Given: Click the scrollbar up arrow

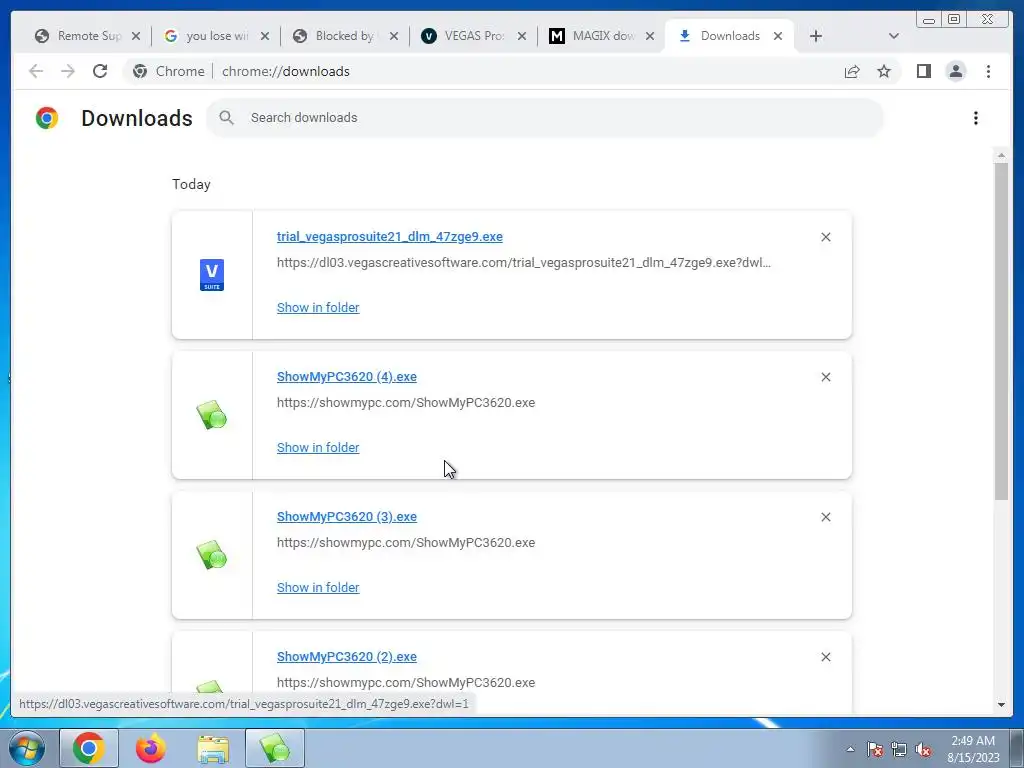Looking at the screenshot, I should (x=1001, y=155).
